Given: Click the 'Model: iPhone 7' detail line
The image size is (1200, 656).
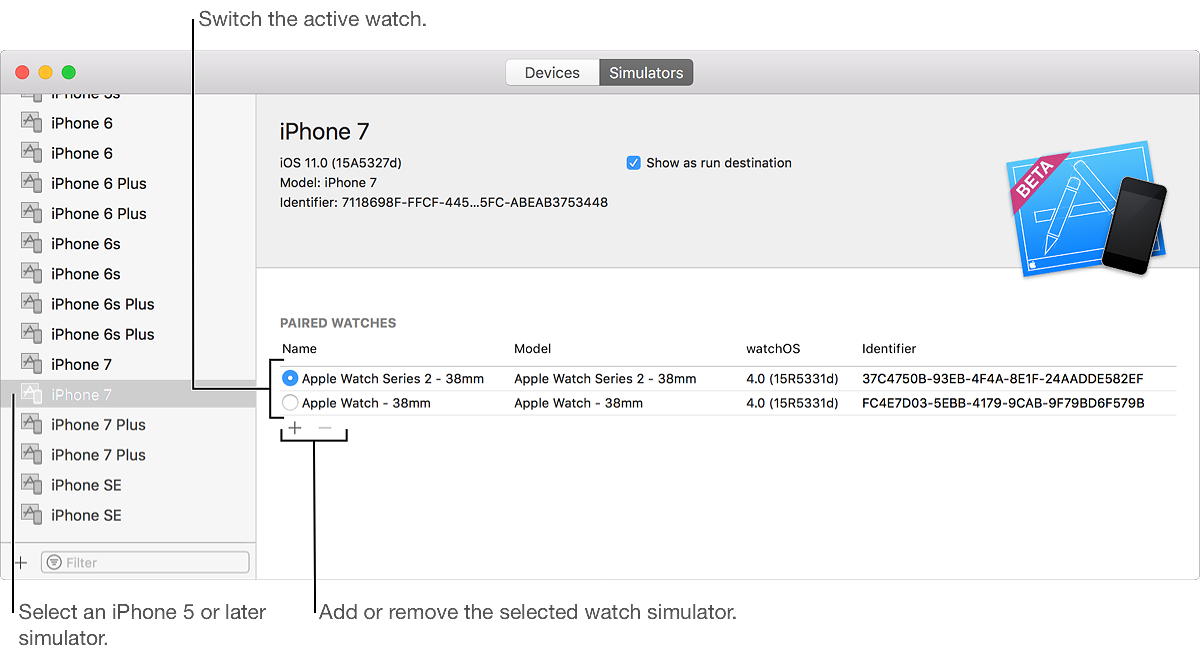Looking at the screenshot, I should pos(328,183).
